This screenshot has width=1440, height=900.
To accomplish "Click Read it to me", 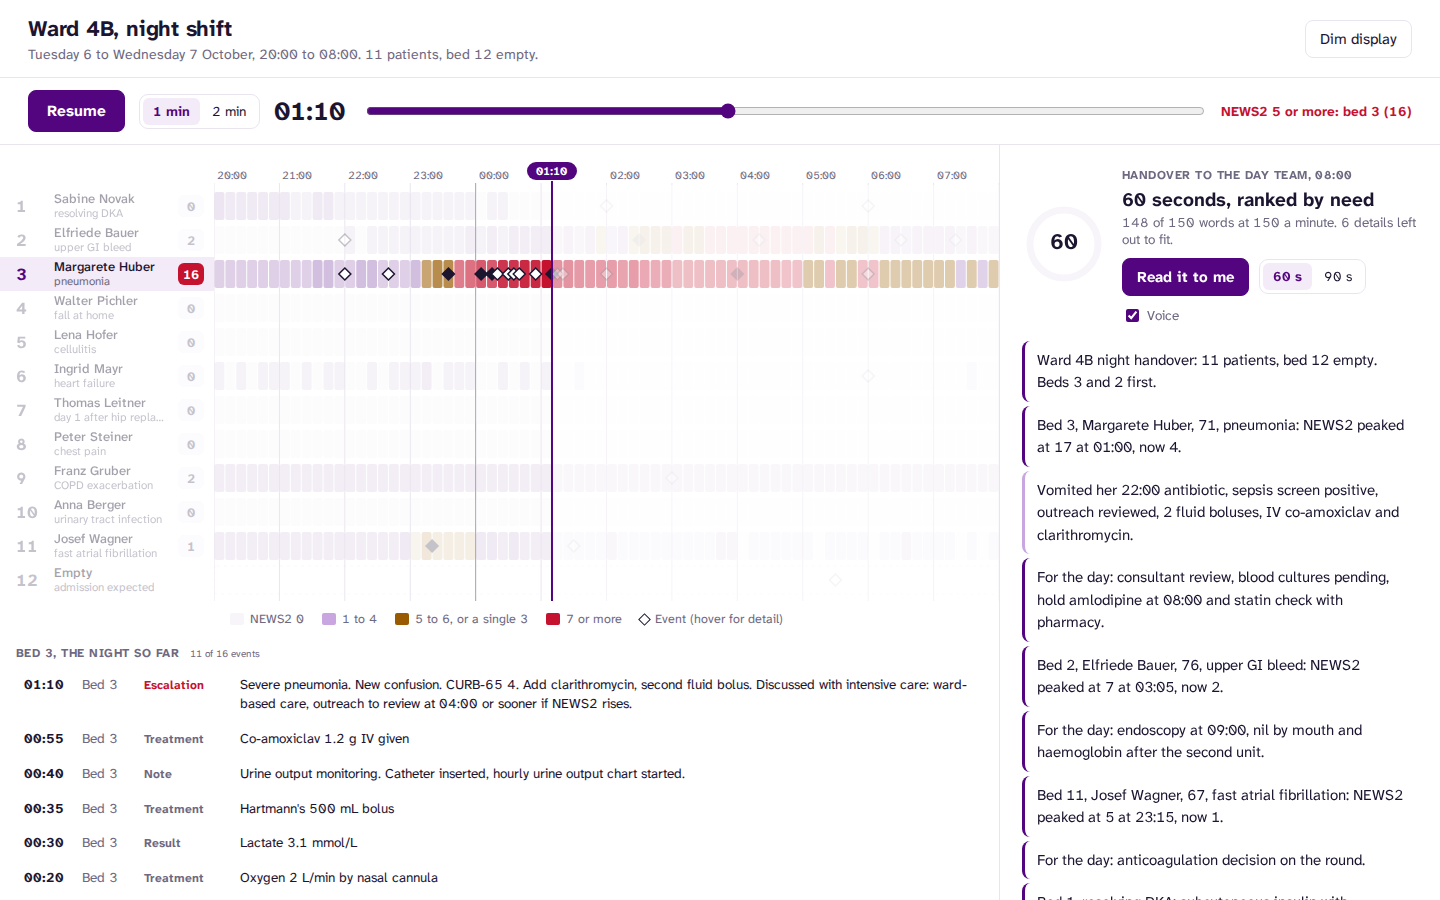I will [1185, 277].
